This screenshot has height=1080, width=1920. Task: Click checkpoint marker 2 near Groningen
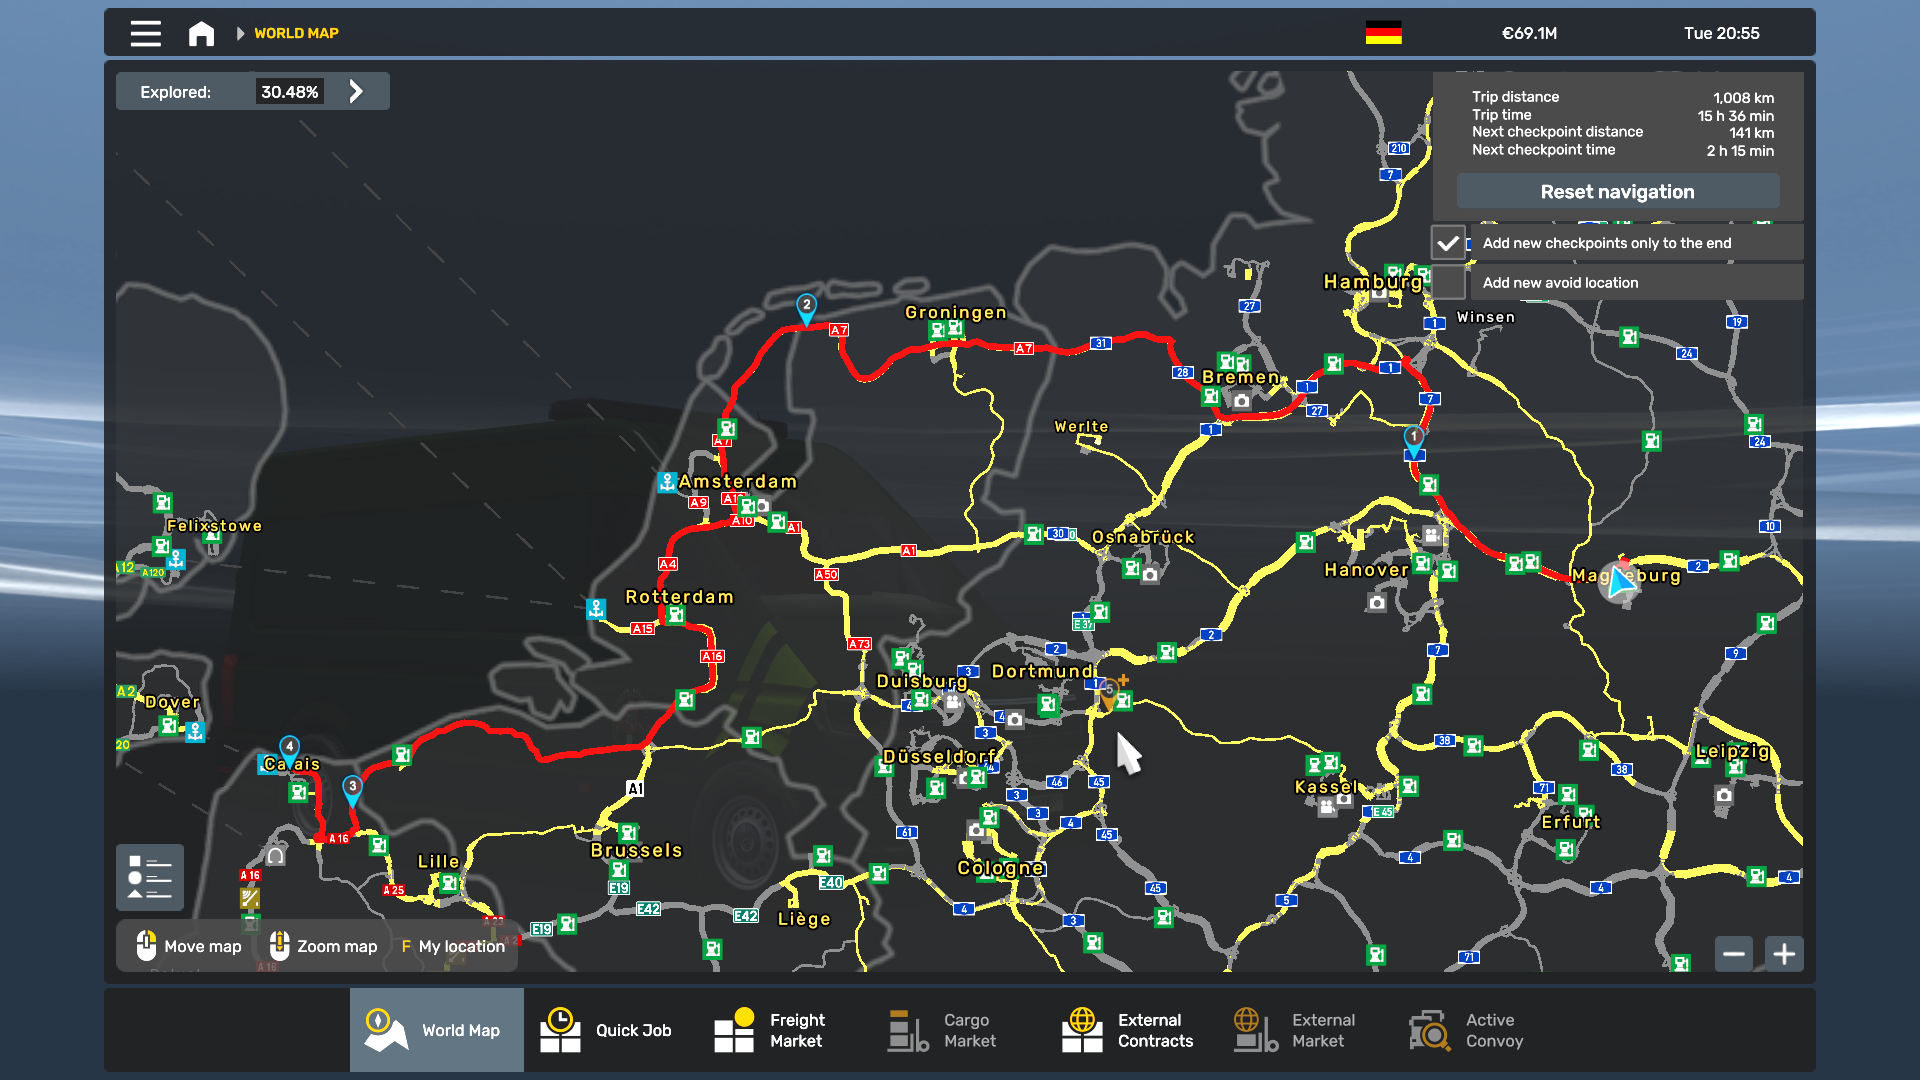click(x=806, y=307)
